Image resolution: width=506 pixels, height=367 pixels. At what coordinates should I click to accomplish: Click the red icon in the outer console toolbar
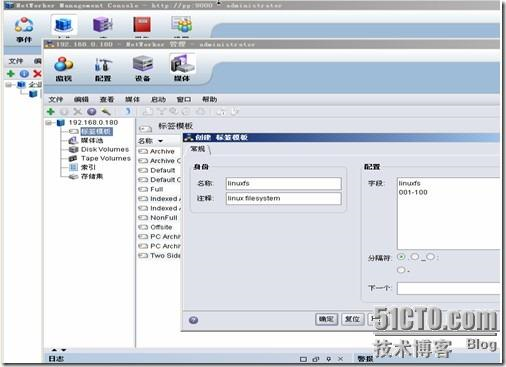click(x=142, y=25)
